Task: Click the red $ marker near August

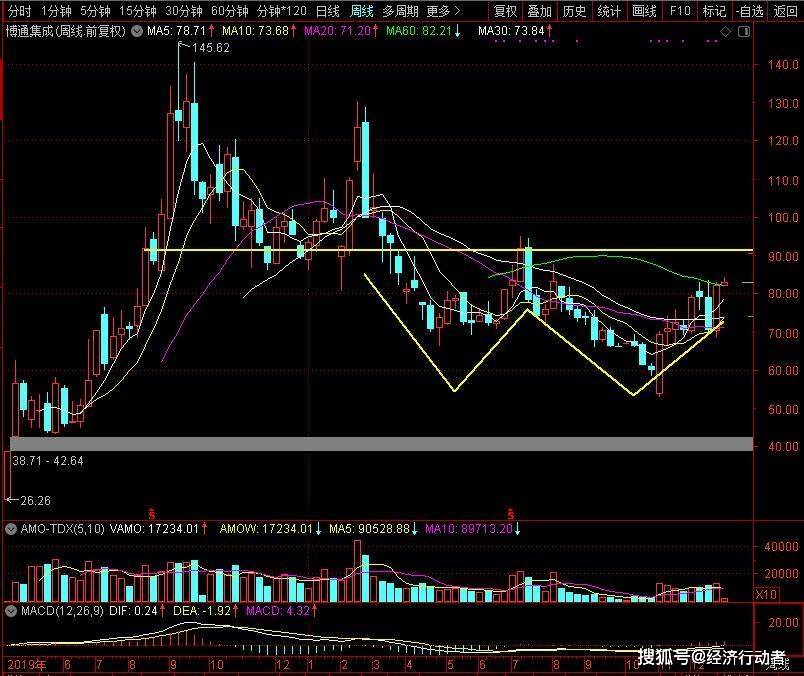Action: point(151,512)
